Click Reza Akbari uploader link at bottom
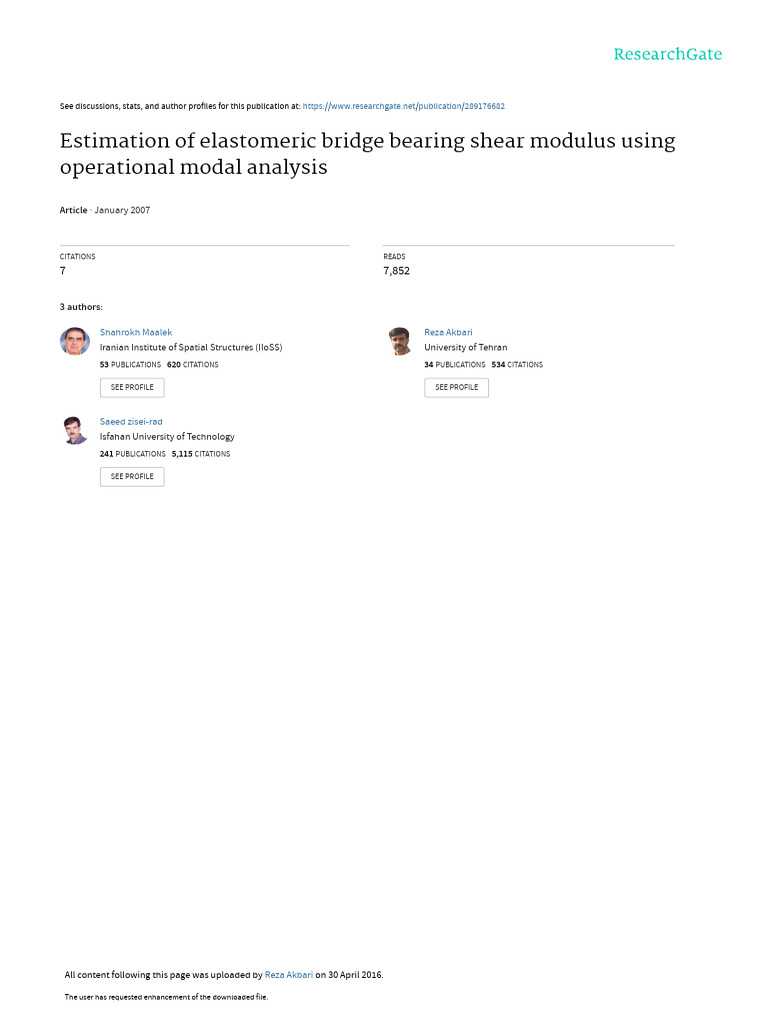This screenshot has width=768, height=1024. coord(289,974)
